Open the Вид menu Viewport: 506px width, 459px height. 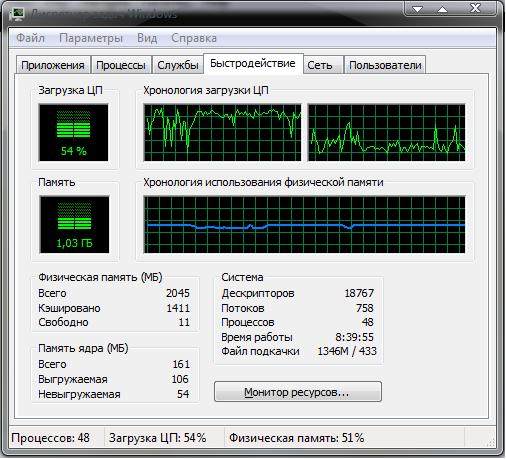pyautogui.click(x=147, y=38)
